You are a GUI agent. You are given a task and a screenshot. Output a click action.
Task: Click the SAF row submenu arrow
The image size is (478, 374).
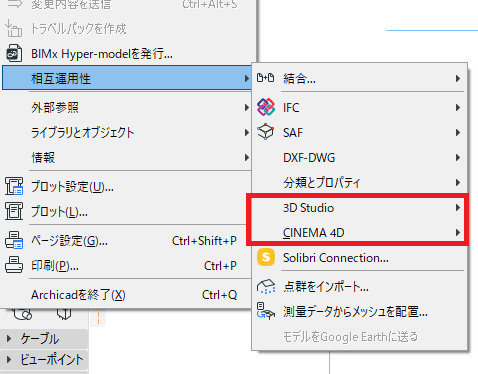tap(458, 132)
